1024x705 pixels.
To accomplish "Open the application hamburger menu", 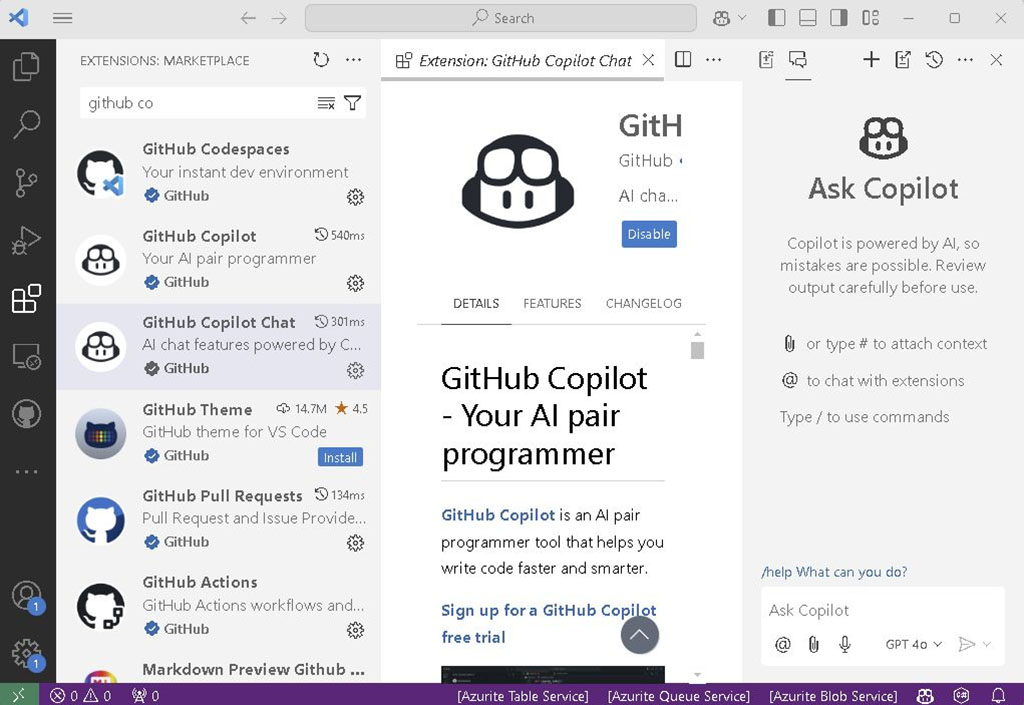I will [x=63, y=18].
